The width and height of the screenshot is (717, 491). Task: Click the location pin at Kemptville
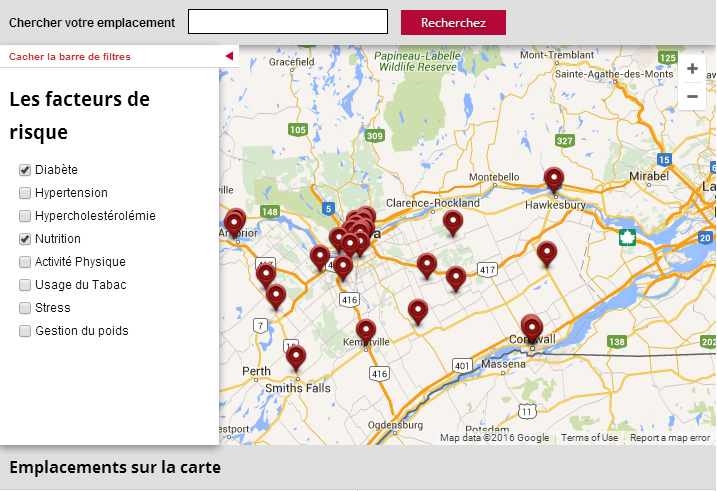(x=366, y=330)
